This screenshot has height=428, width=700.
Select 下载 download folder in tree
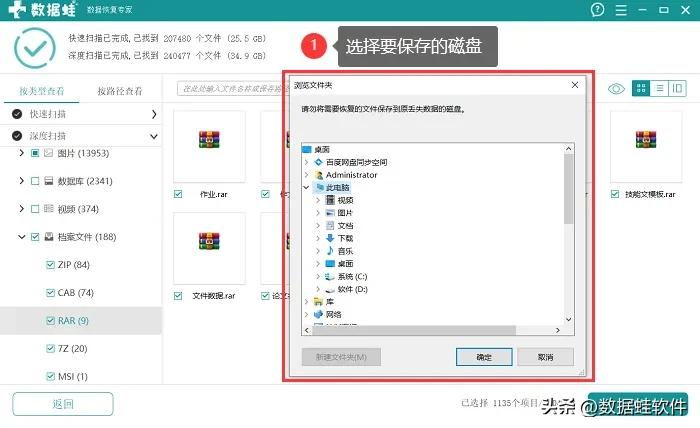(x=331, y=238)
